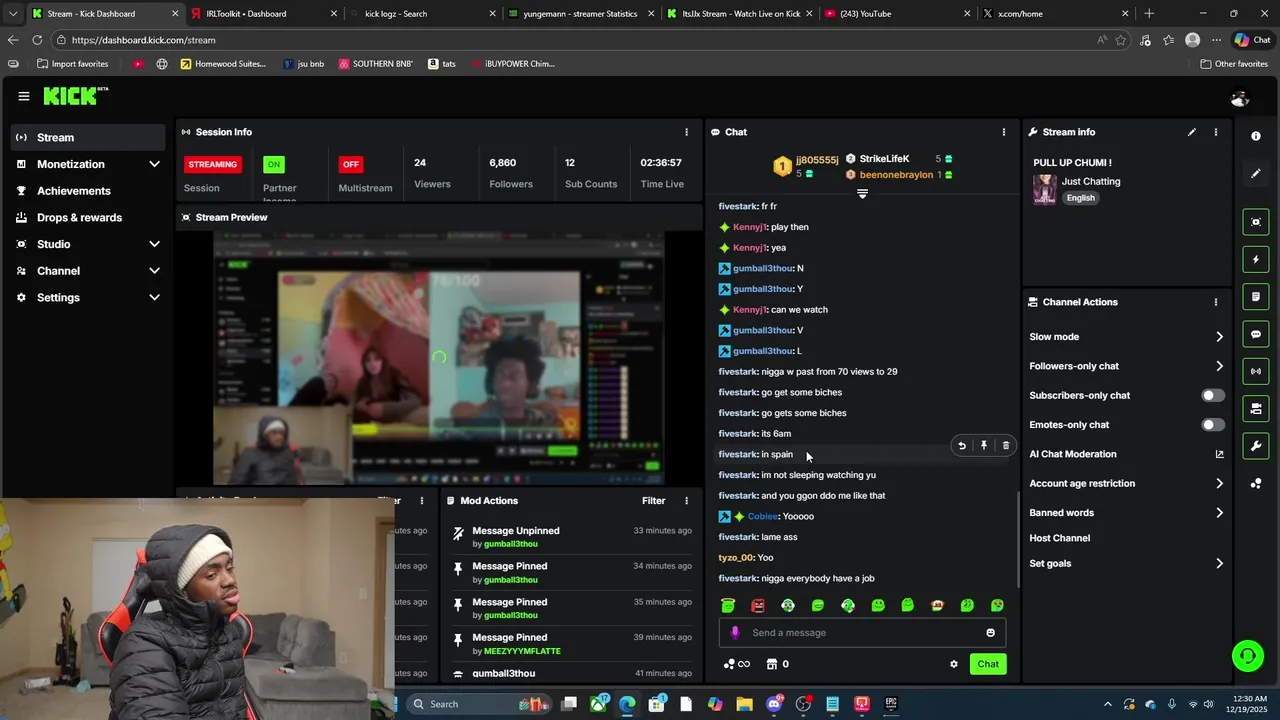This screenshot has height=720, width=1280.
Task: Click the shop icon below message box
Action: pos(772,664)
